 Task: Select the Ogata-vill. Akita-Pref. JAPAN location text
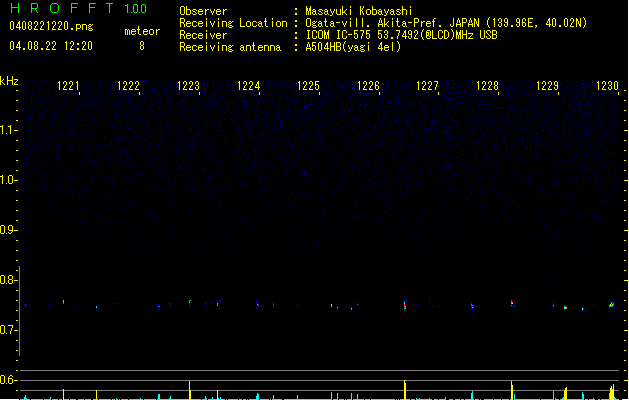pos(446,23)
